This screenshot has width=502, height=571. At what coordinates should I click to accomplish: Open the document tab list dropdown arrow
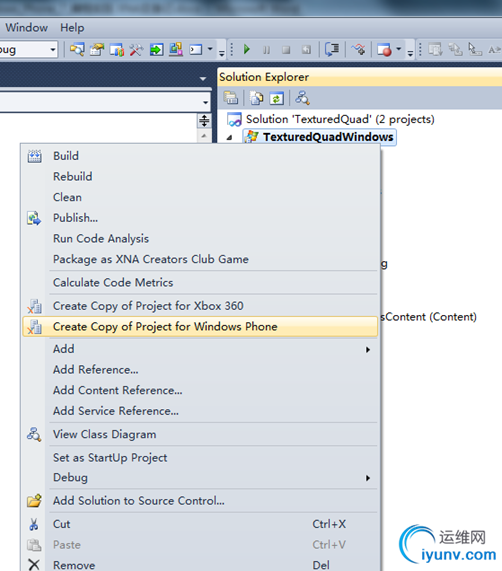(203, 79)
